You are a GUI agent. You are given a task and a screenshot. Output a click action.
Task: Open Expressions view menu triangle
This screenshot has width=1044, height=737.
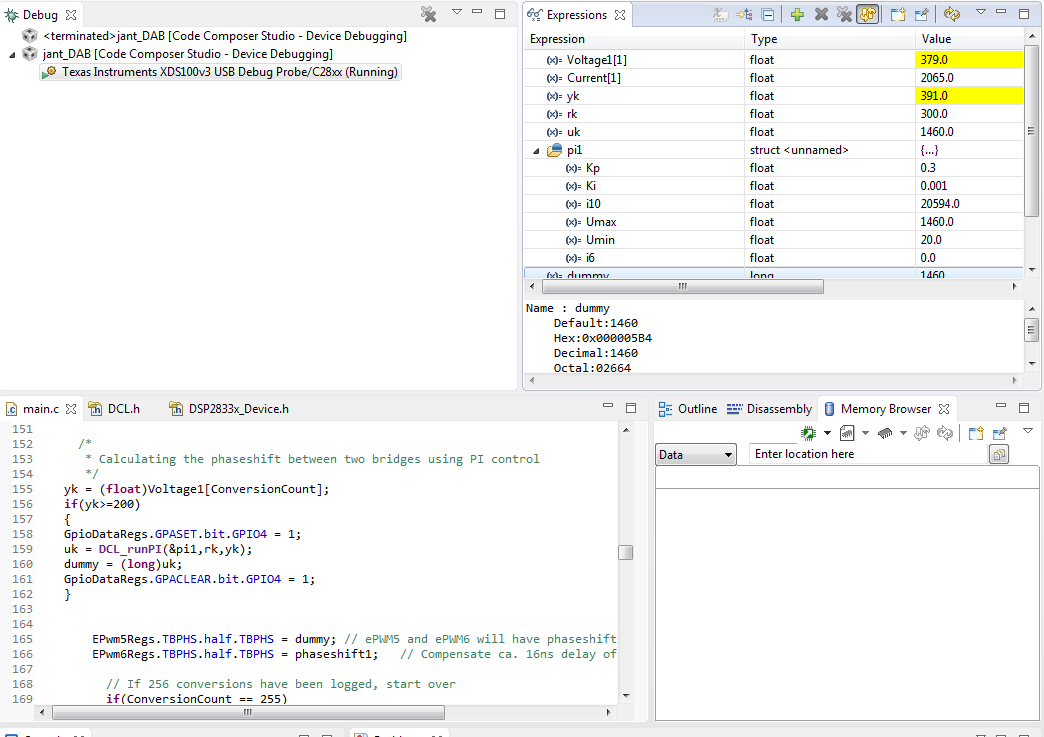coord(981,12)
